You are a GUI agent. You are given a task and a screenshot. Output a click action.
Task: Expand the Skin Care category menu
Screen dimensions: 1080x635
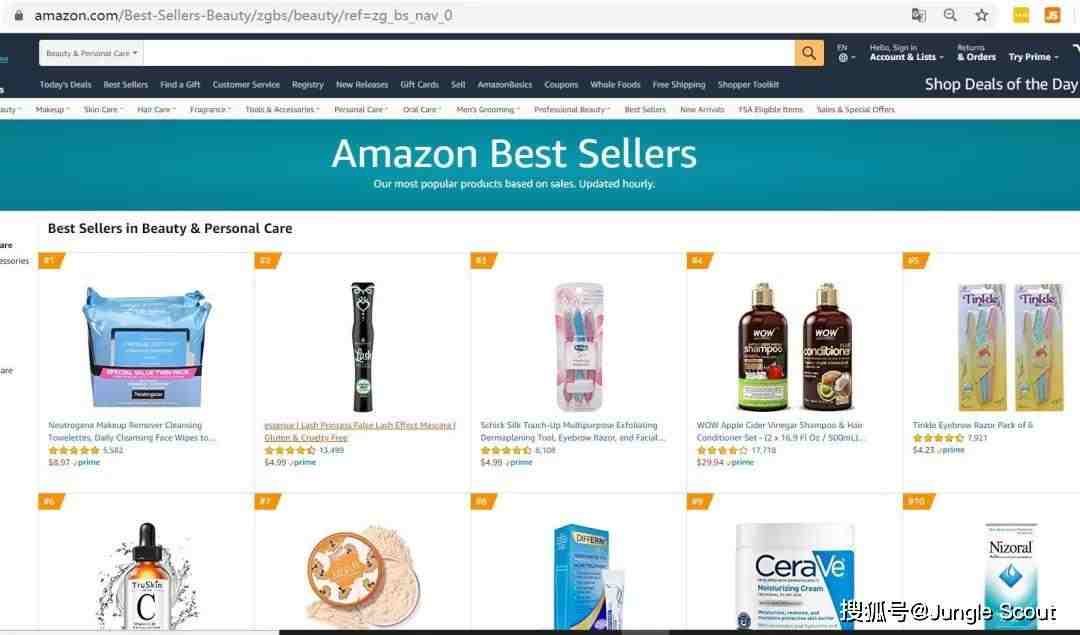point(103,110)
